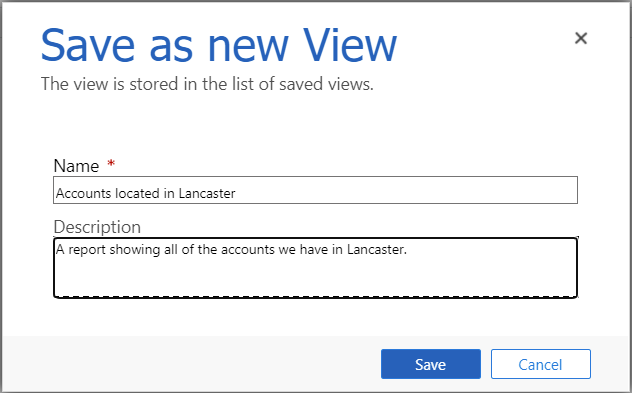Screen dimensions: 632x393
Task: Click the subtitle about stored saved views
Action: pos(207,84)
